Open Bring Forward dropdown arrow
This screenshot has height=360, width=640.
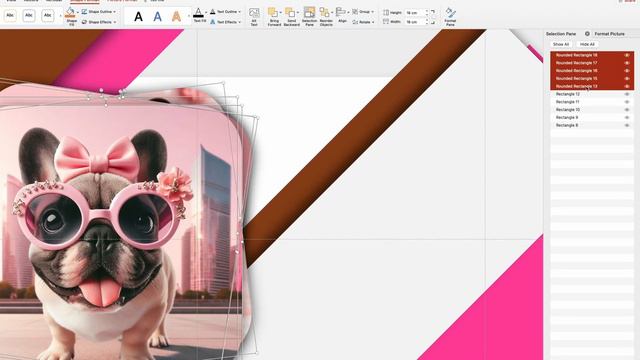280,13
